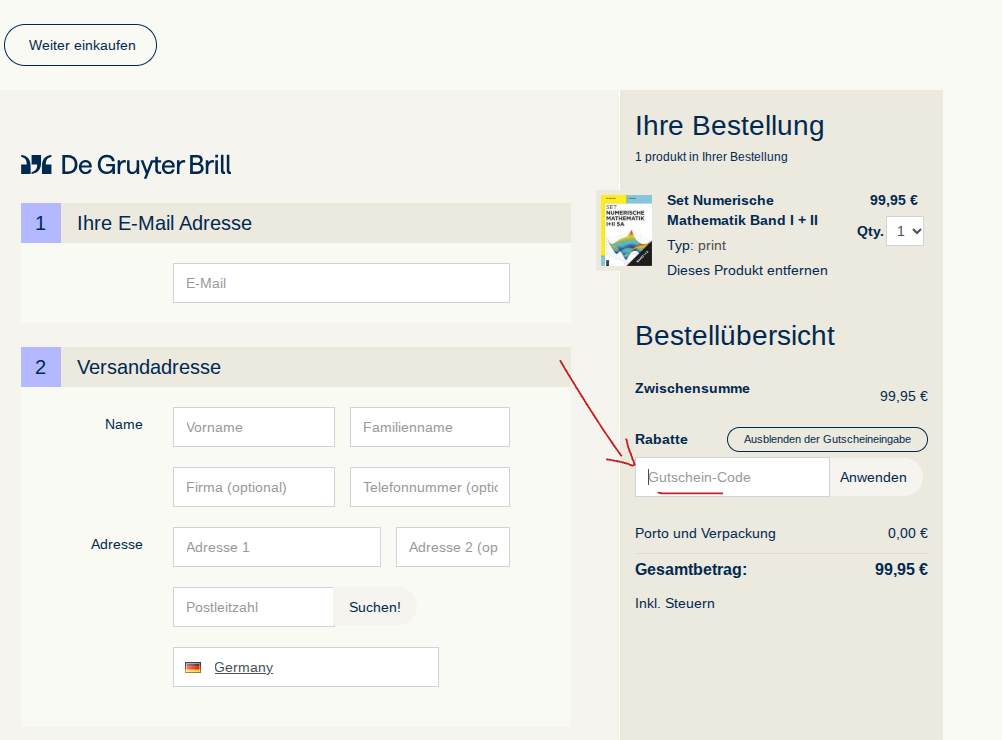Click the Adresse 1 field
Viewport: 1002px width, 740px height.
(x=277, y=547)
